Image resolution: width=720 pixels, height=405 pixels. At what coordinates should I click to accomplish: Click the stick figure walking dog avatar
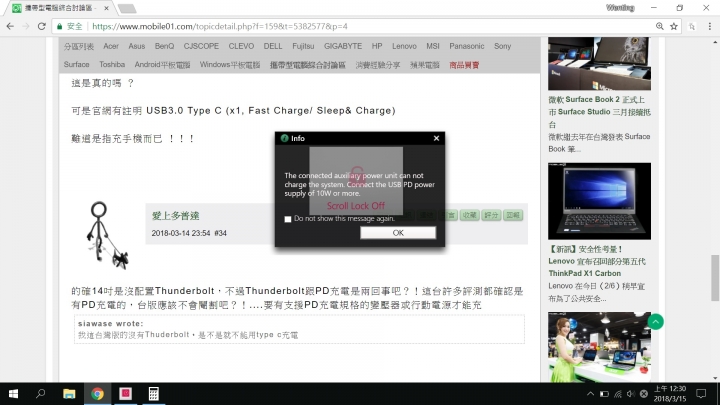[x=107, y=235]
